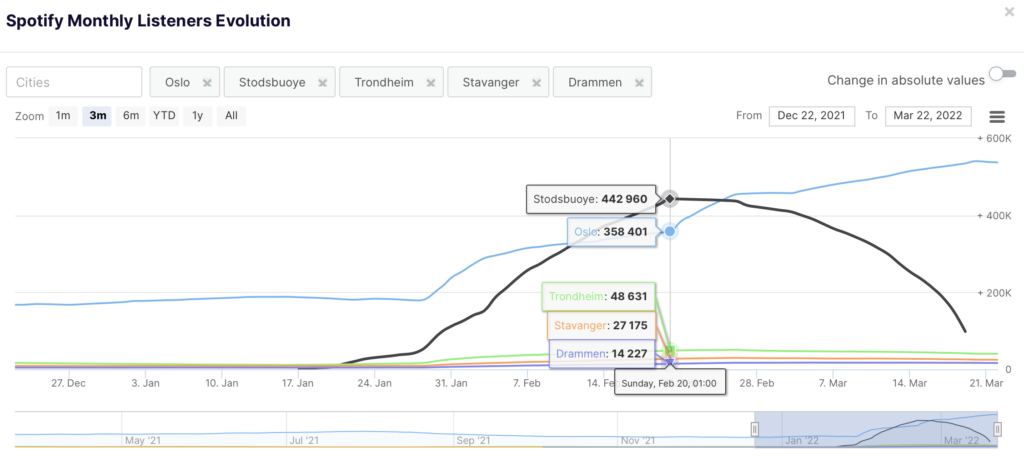
Task: Remove the Oslo city tag
Action: click(x=207, y=83)
